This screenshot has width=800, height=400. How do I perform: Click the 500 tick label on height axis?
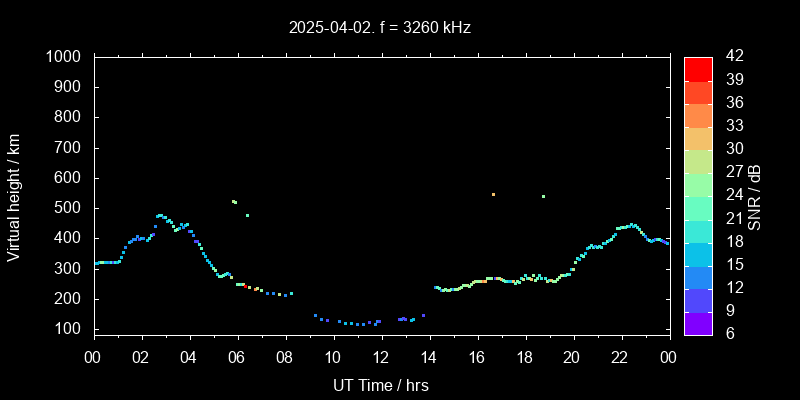point(70,208)
